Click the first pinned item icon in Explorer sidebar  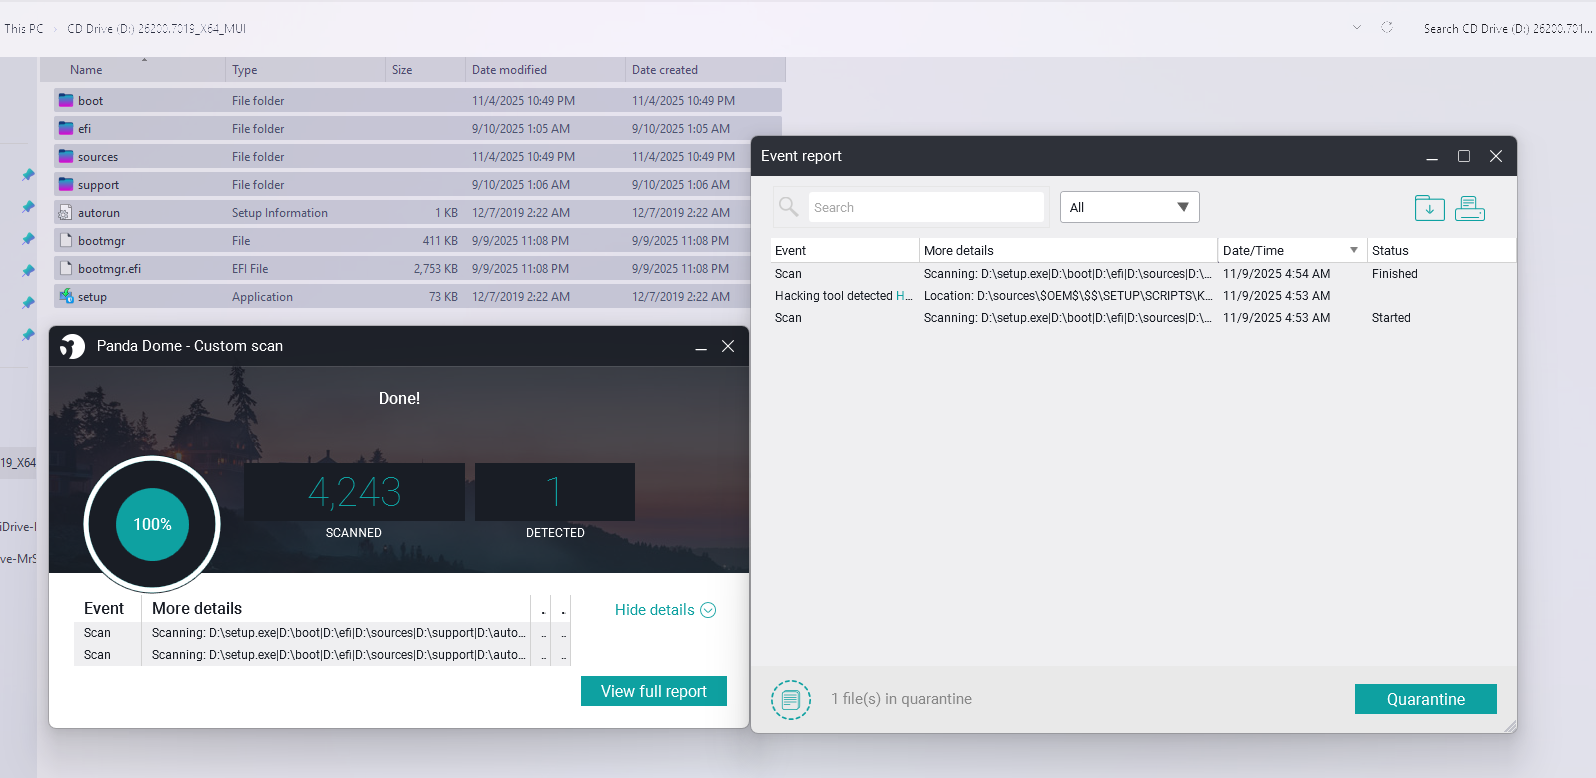pos(28,175)
